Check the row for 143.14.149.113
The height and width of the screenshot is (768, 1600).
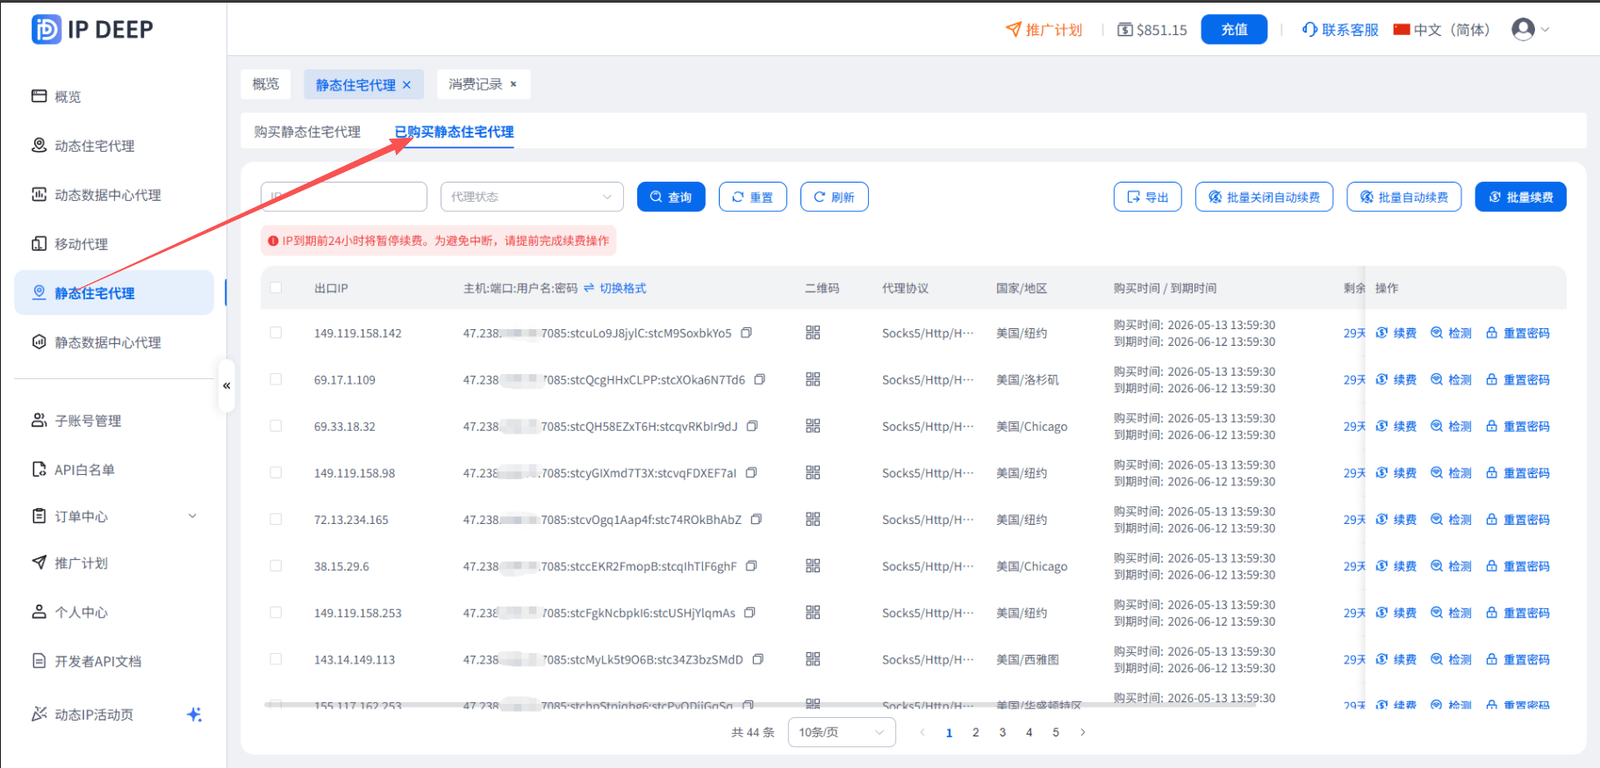(x=276, y=659)
